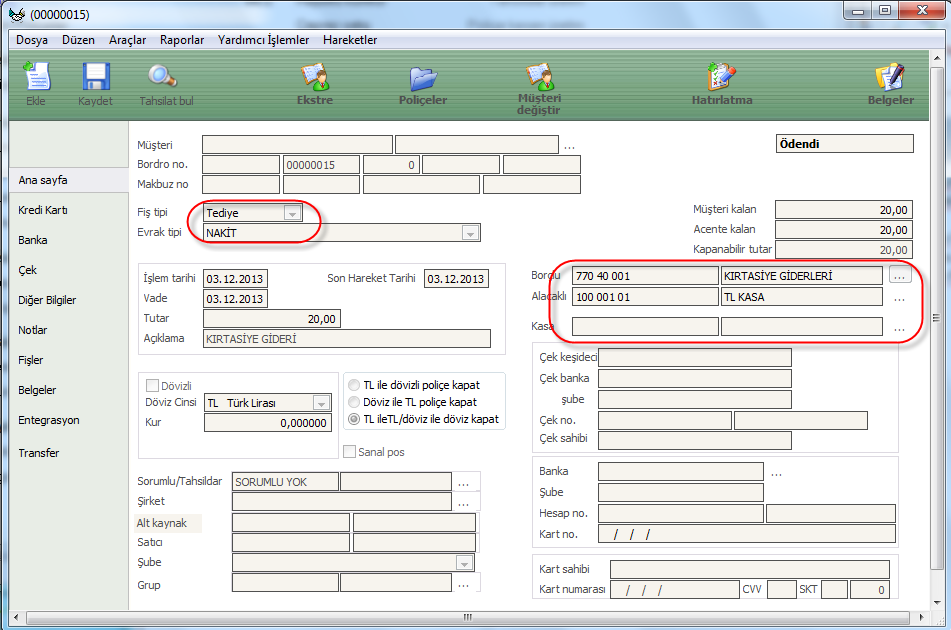Expand the Fiş tipi dropdown

[291, 213]
